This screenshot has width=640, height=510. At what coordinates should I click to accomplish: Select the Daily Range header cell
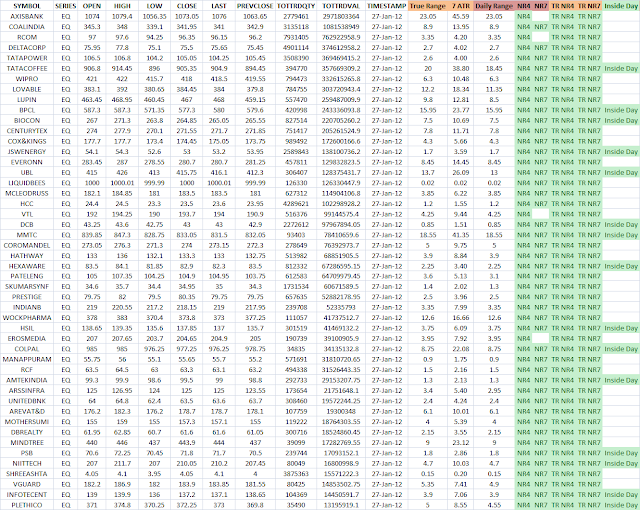point(494,6)
